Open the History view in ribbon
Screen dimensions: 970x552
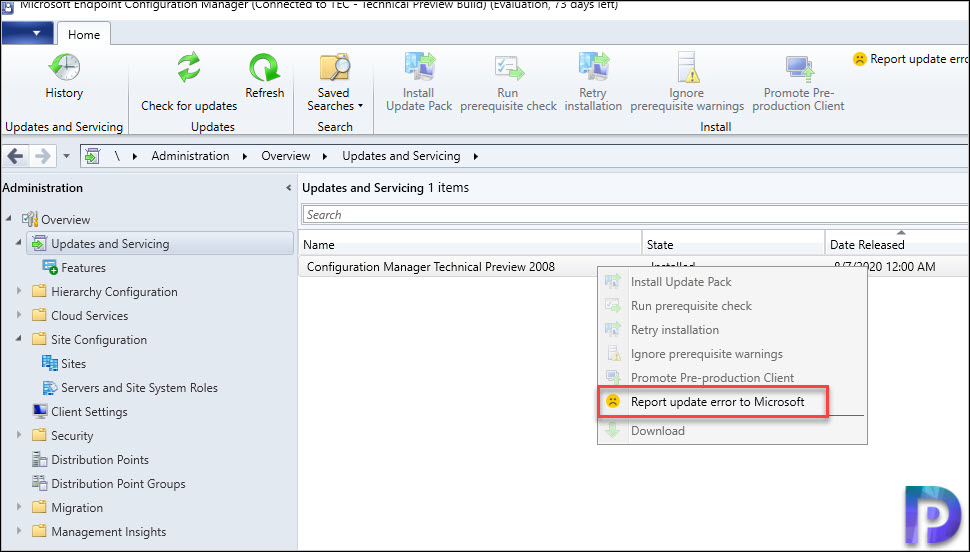click(x=64, y=76)
